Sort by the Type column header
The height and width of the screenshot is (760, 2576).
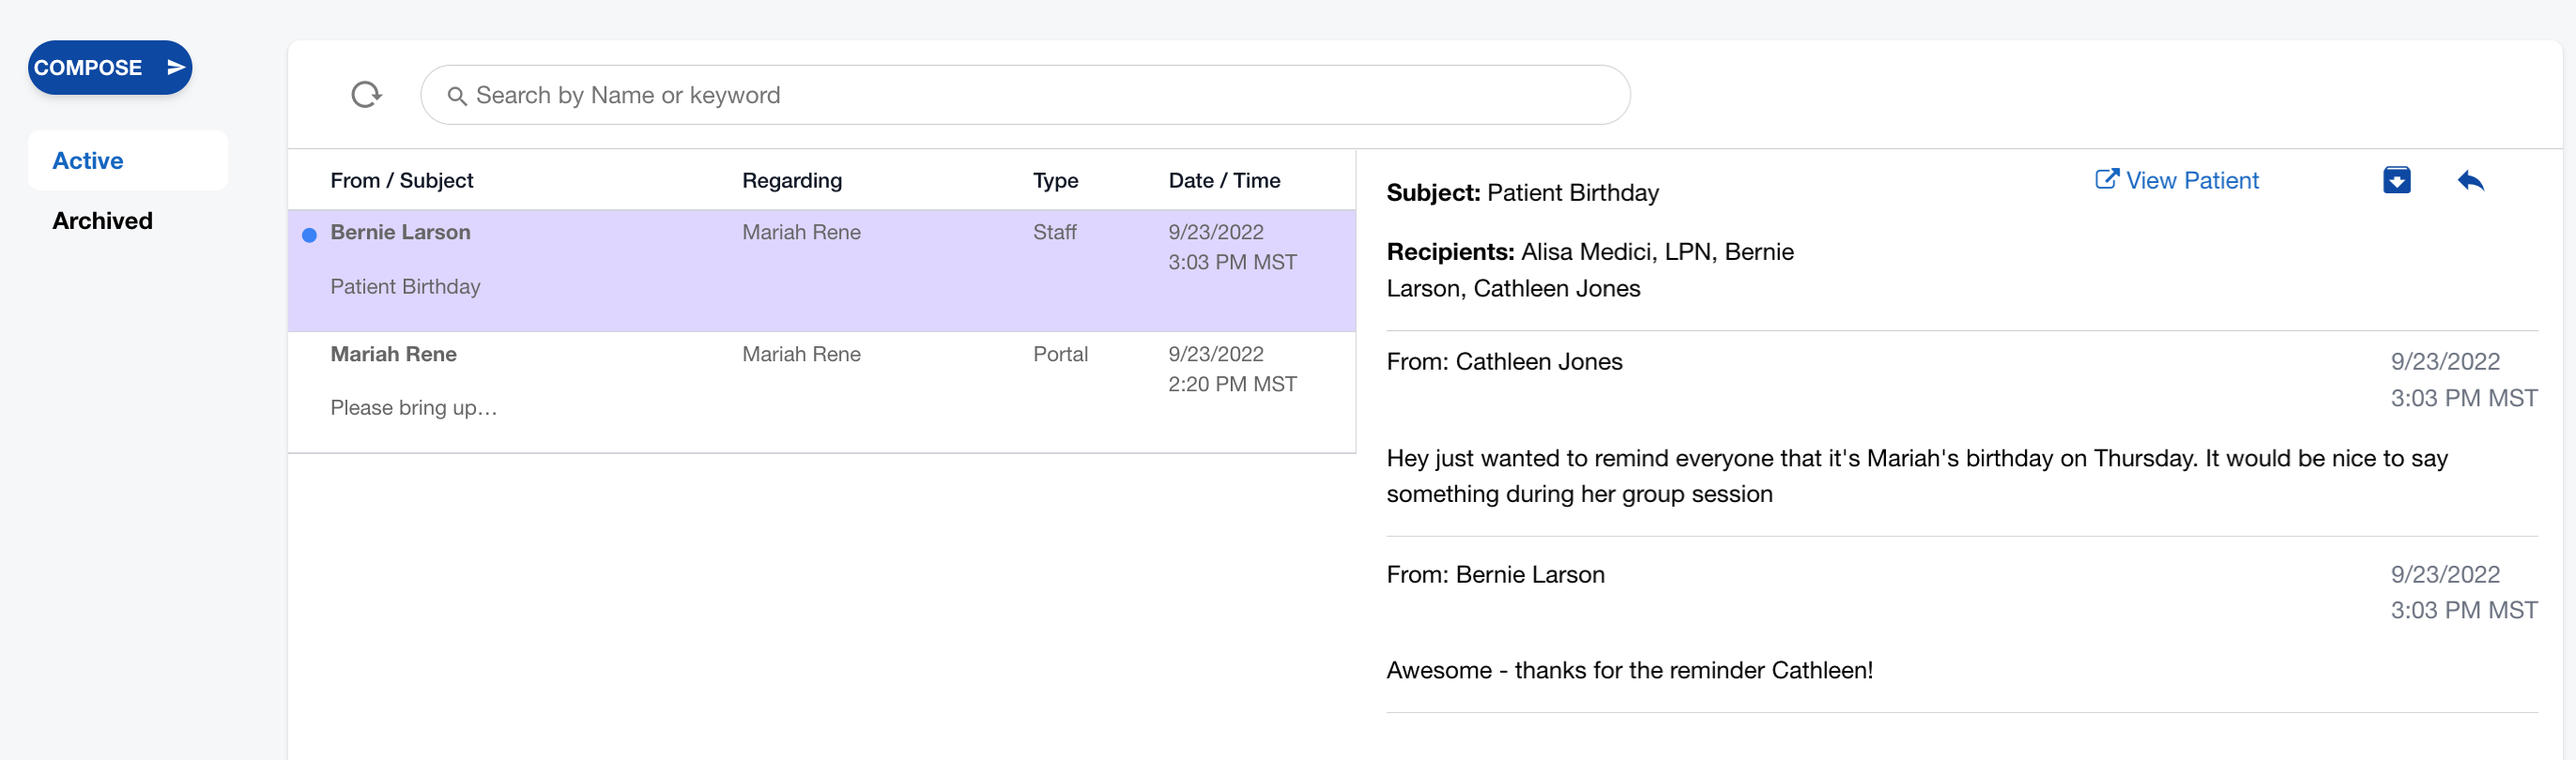pos(1055,180)
